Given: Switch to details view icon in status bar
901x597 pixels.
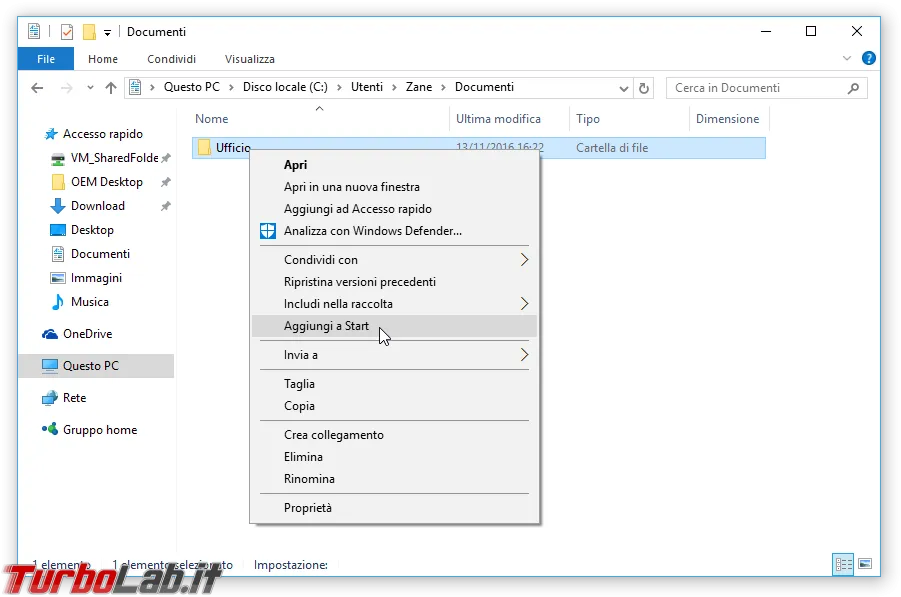Looking at the screenshot, I should [x=843, y=564].
